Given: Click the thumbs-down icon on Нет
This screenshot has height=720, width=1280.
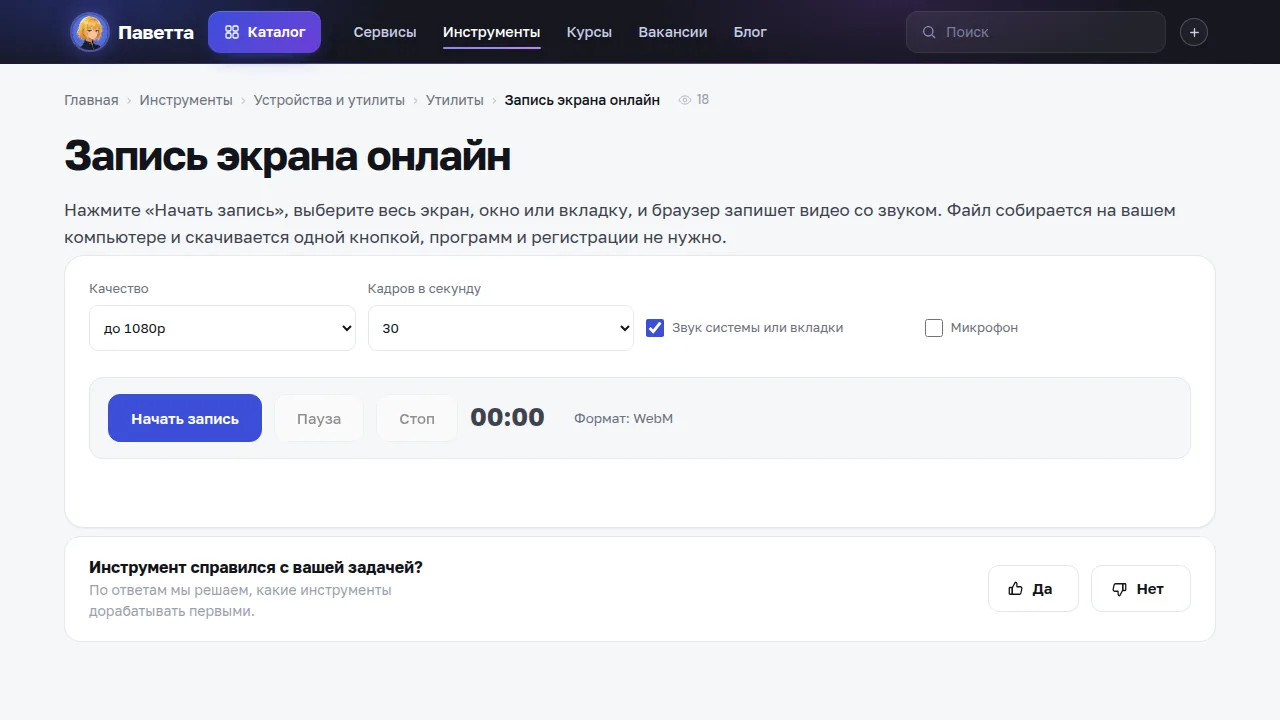Looking at the screenshot, I should pyautogui.click(x=1120, y=589).
